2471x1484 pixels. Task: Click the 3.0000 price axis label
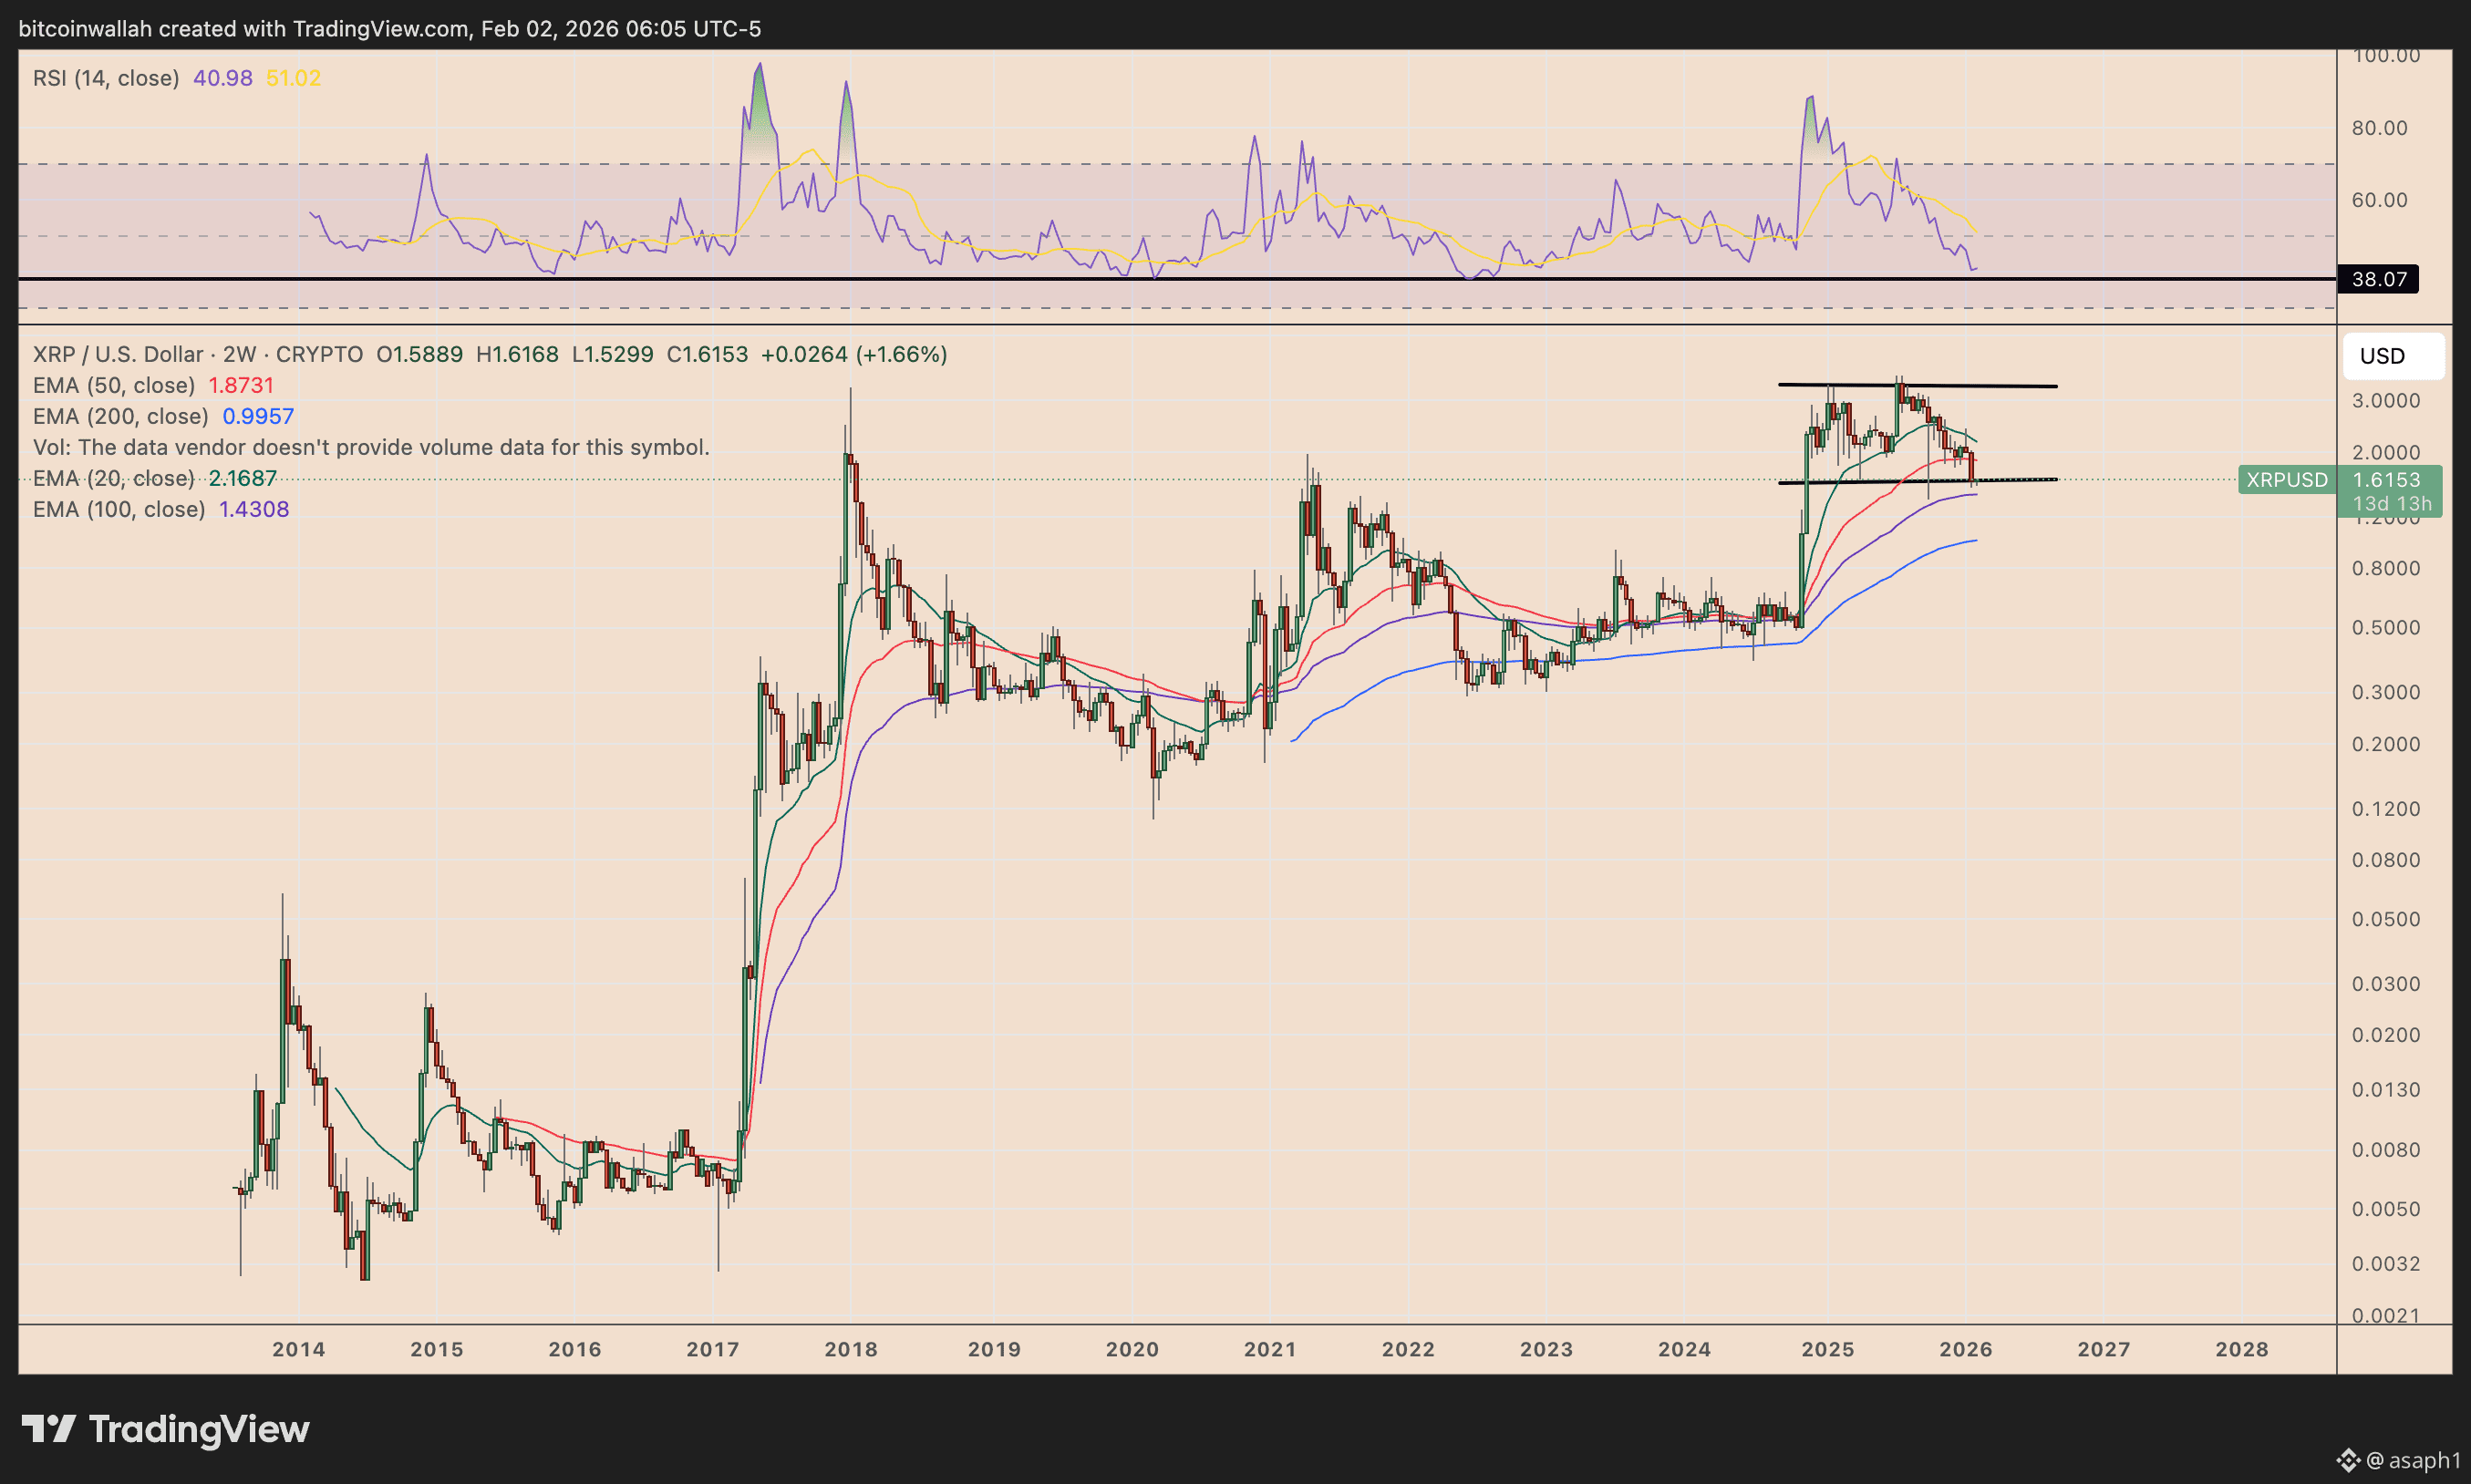2386,400
